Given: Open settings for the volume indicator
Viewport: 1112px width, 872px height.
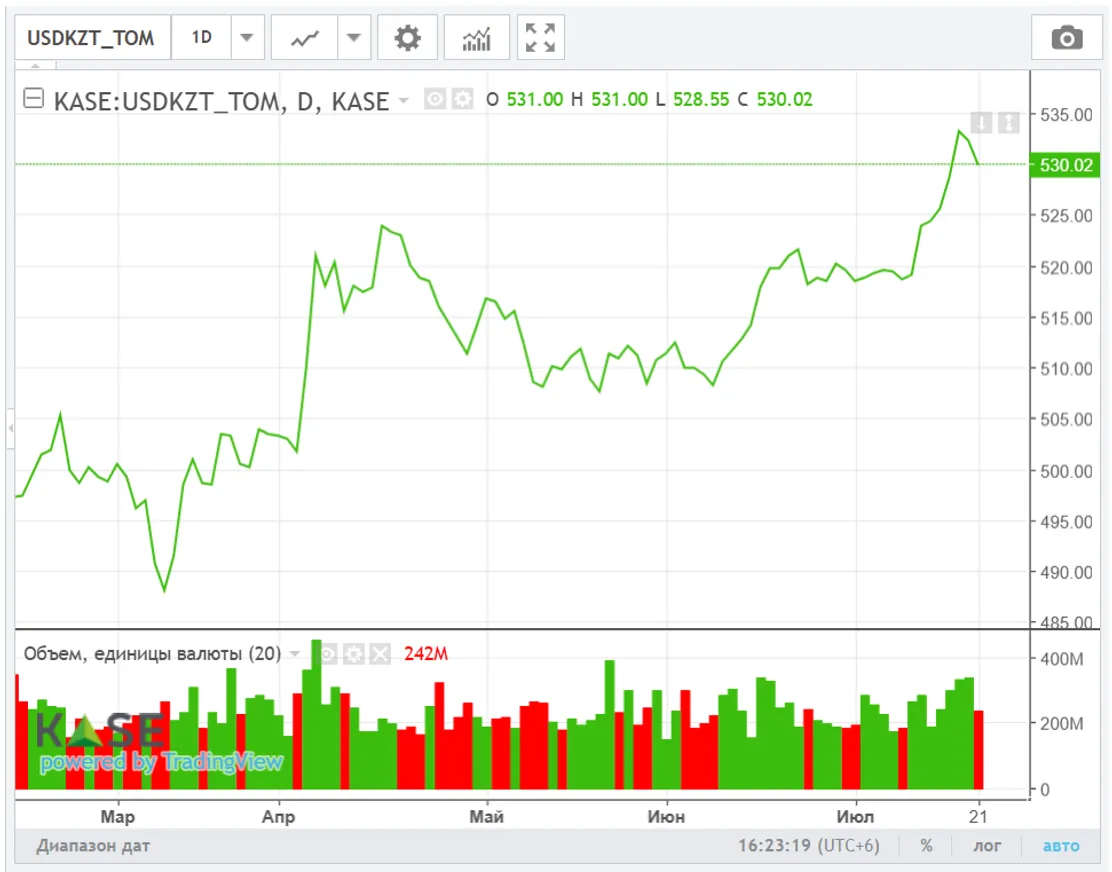Looking at the screenshot, I should (353, 654).
